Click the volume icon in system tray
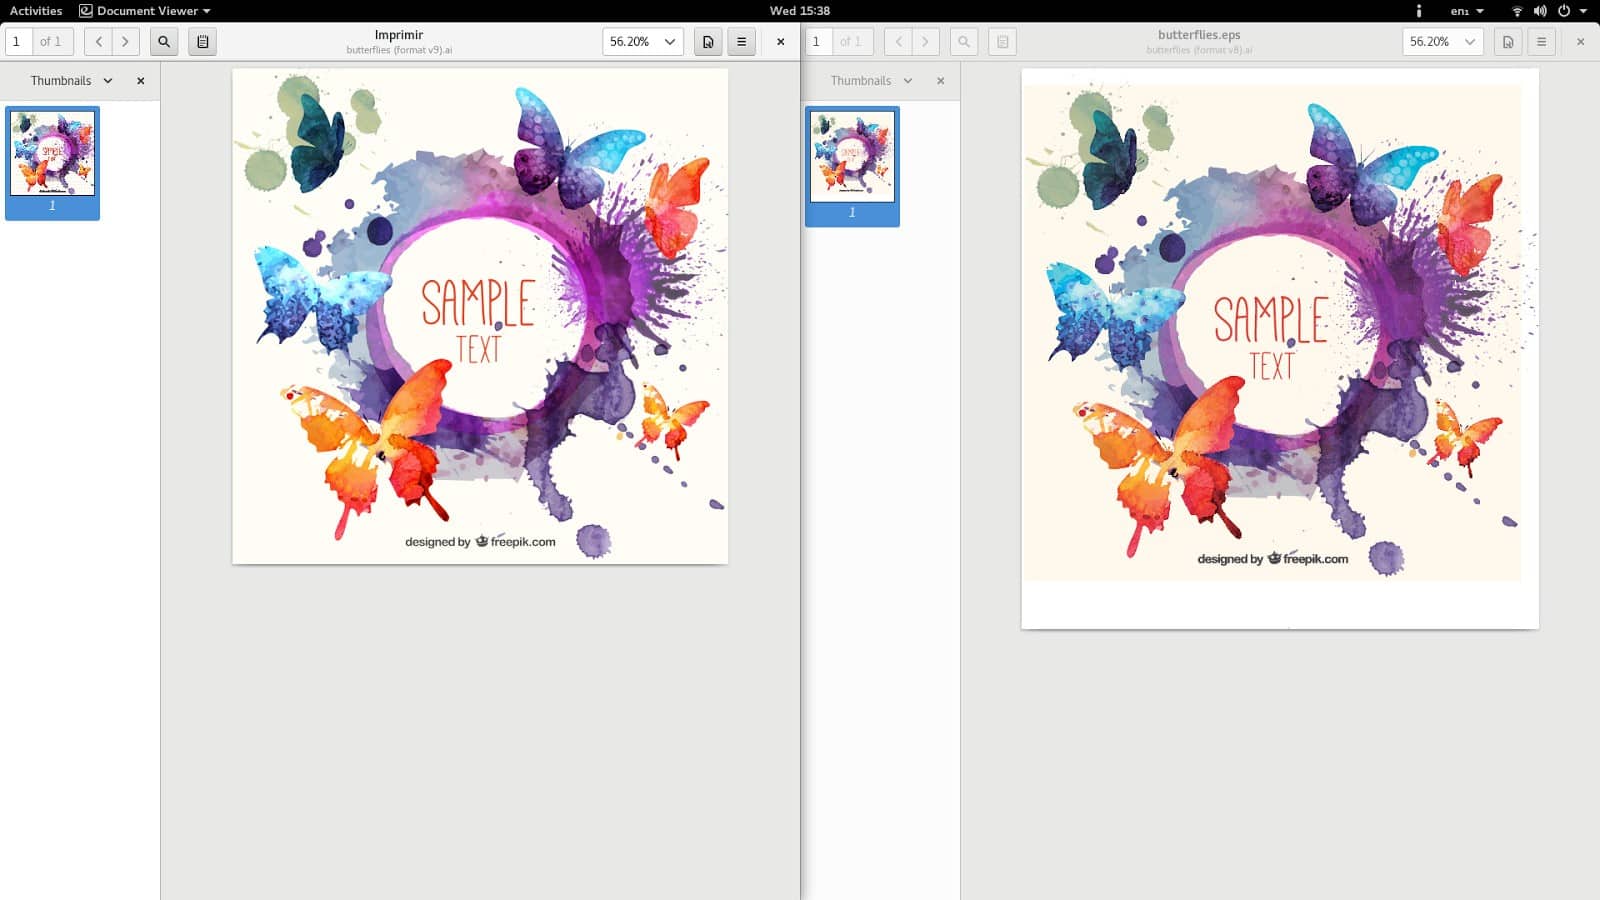This screenshot has width=1600, height=900. 1540,11
